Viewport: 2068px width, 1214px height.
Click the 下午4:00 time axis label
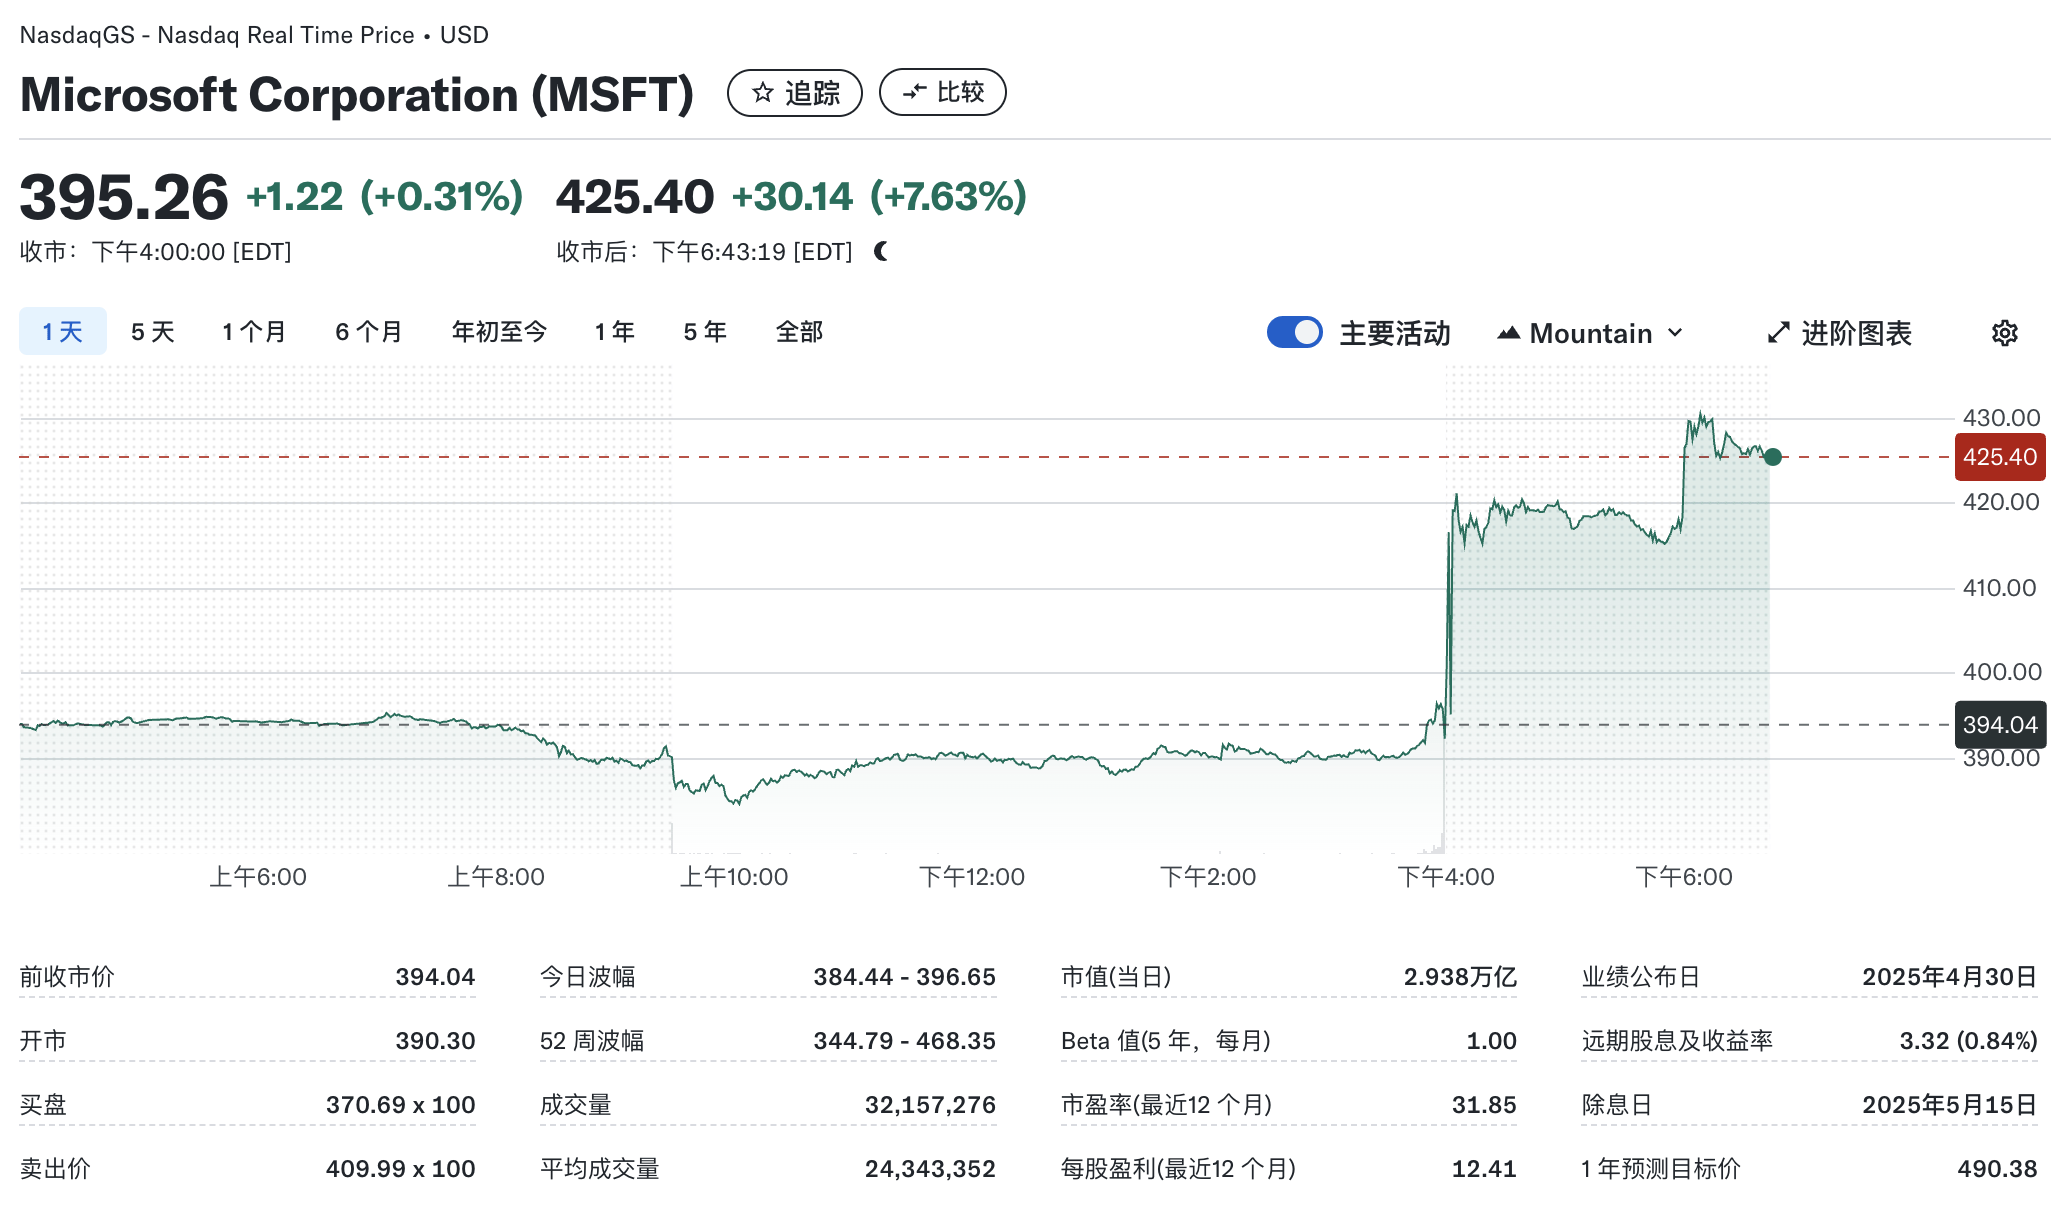click(1446, 877)
